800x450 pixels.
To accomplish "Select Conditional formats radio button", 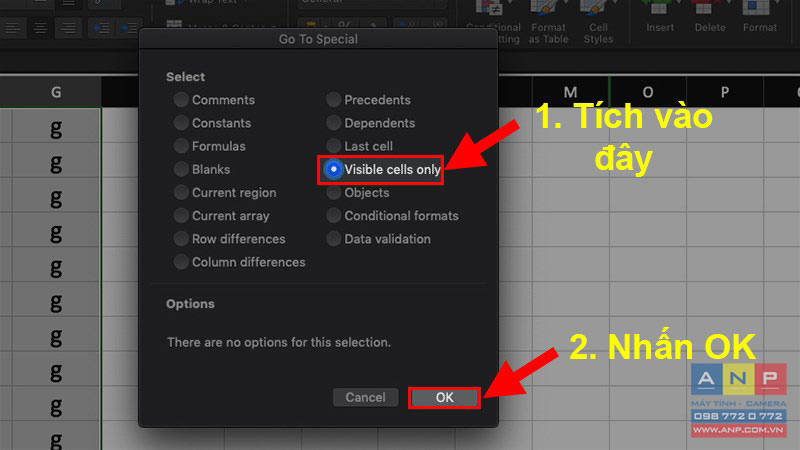I will pyautogui.click(x=333, y=215).
